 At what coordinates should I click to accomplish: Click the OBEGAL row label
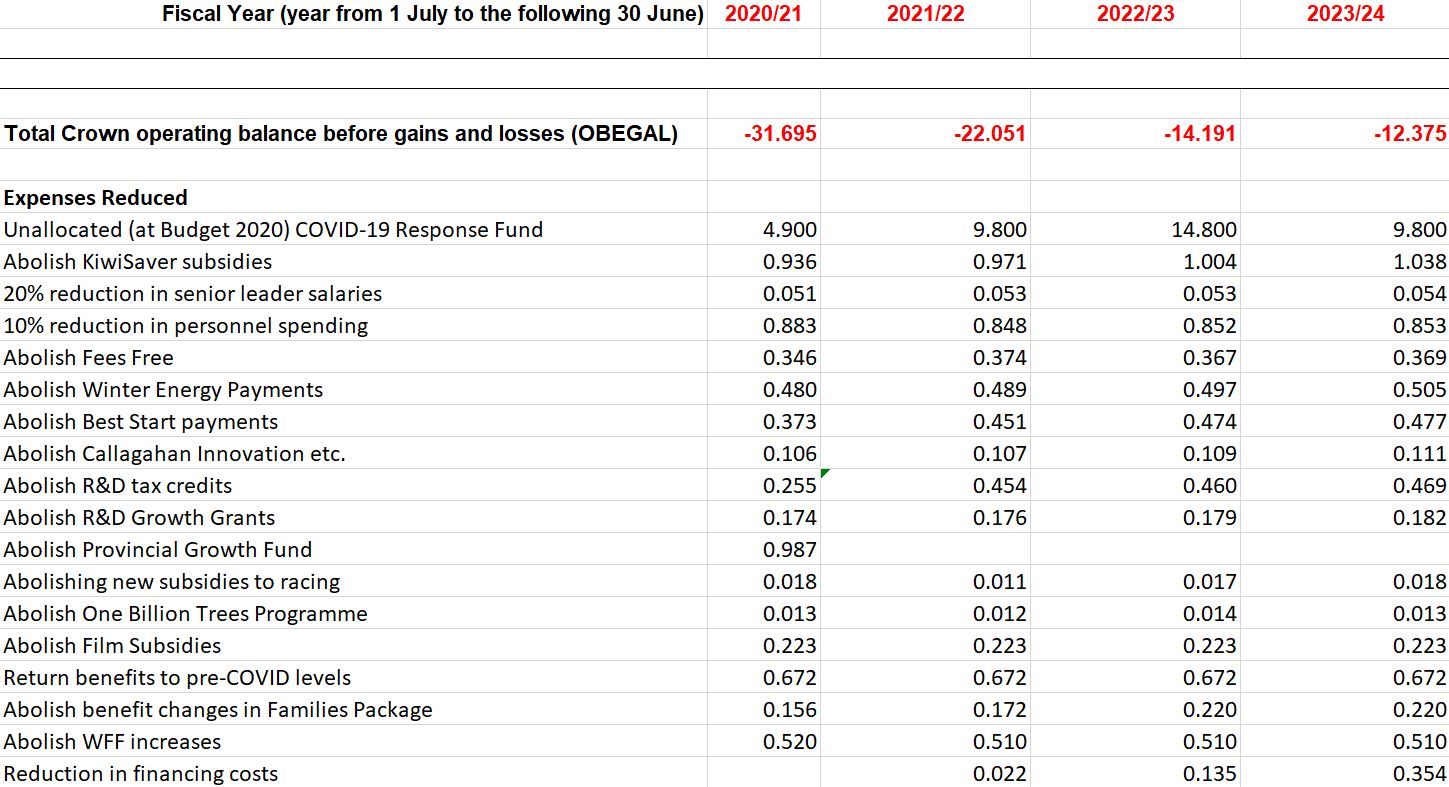point(341,134)
